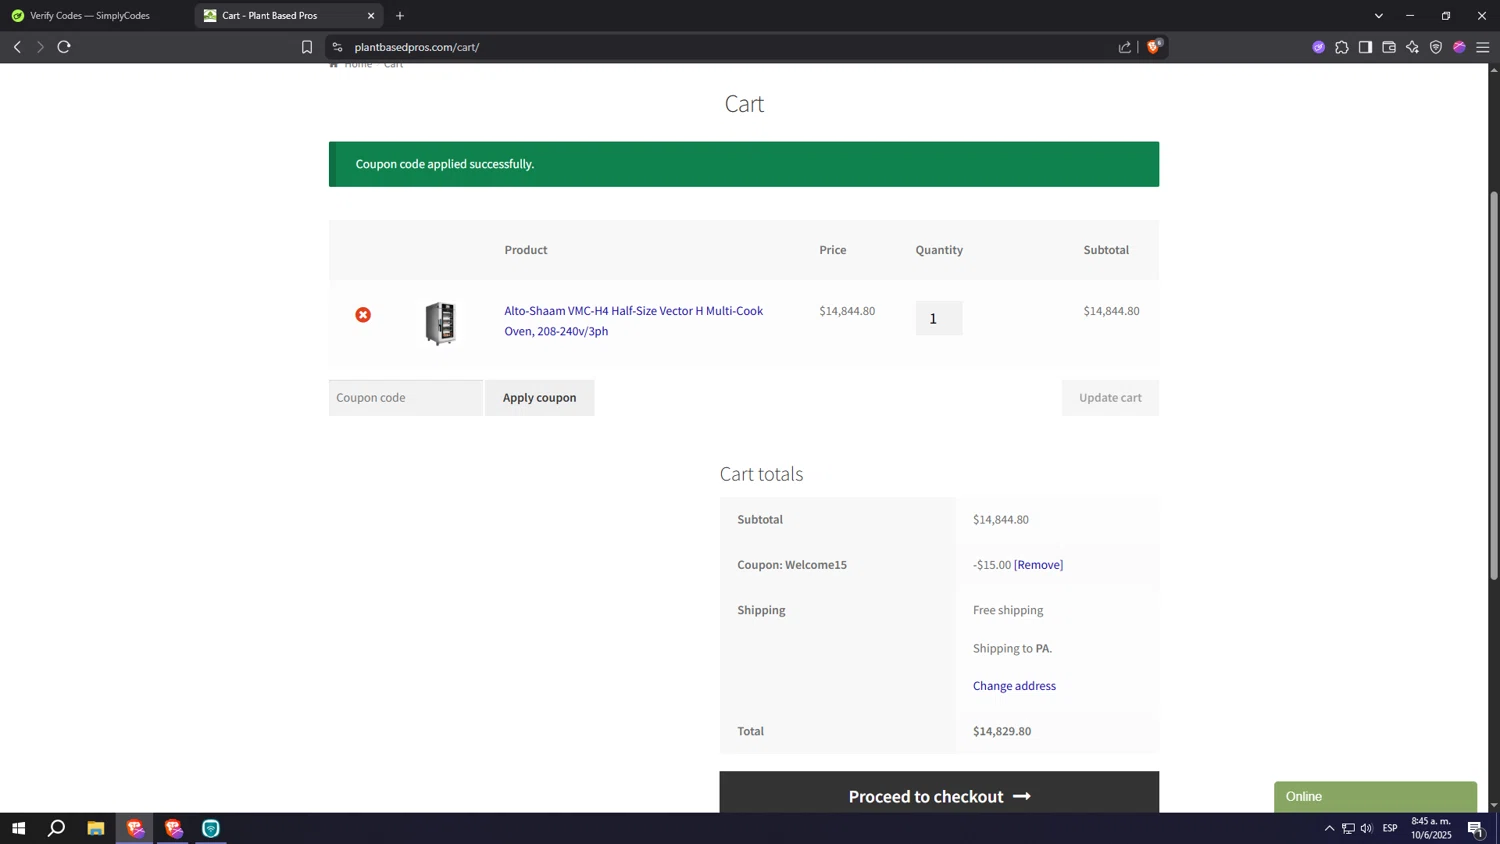
Task: Open Alto-Shaam VMC-H4 product link
Action: tap(633, 321)
